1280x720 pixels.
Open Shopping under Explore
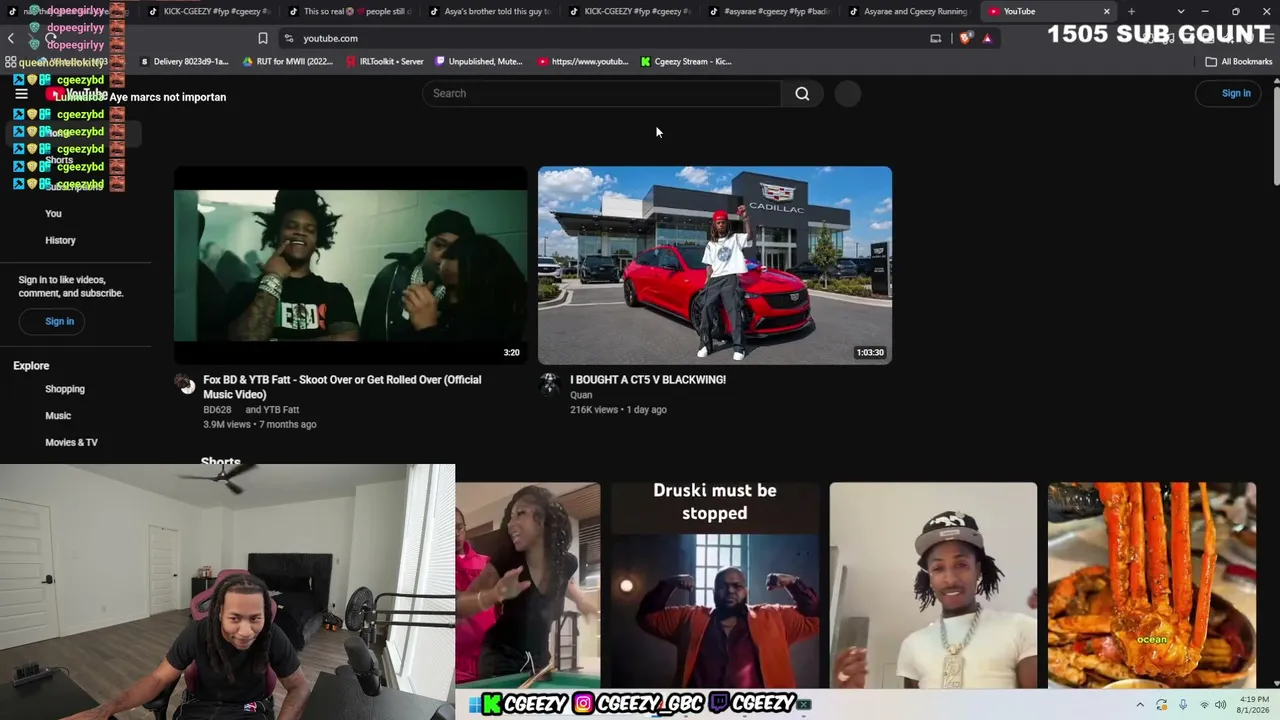tap(65, 389)
